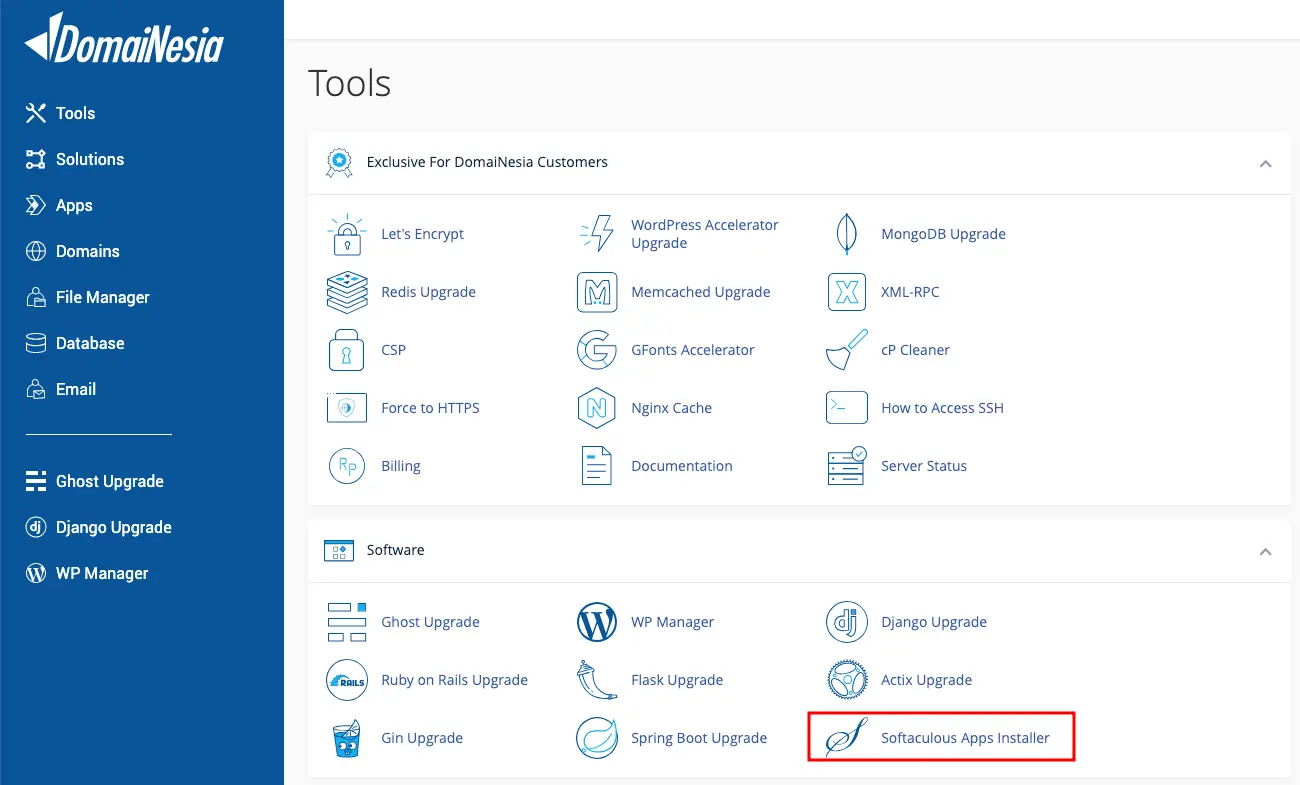
Task: Click the How to Access SSH terminal icon
Action: (x=847, y=408)
